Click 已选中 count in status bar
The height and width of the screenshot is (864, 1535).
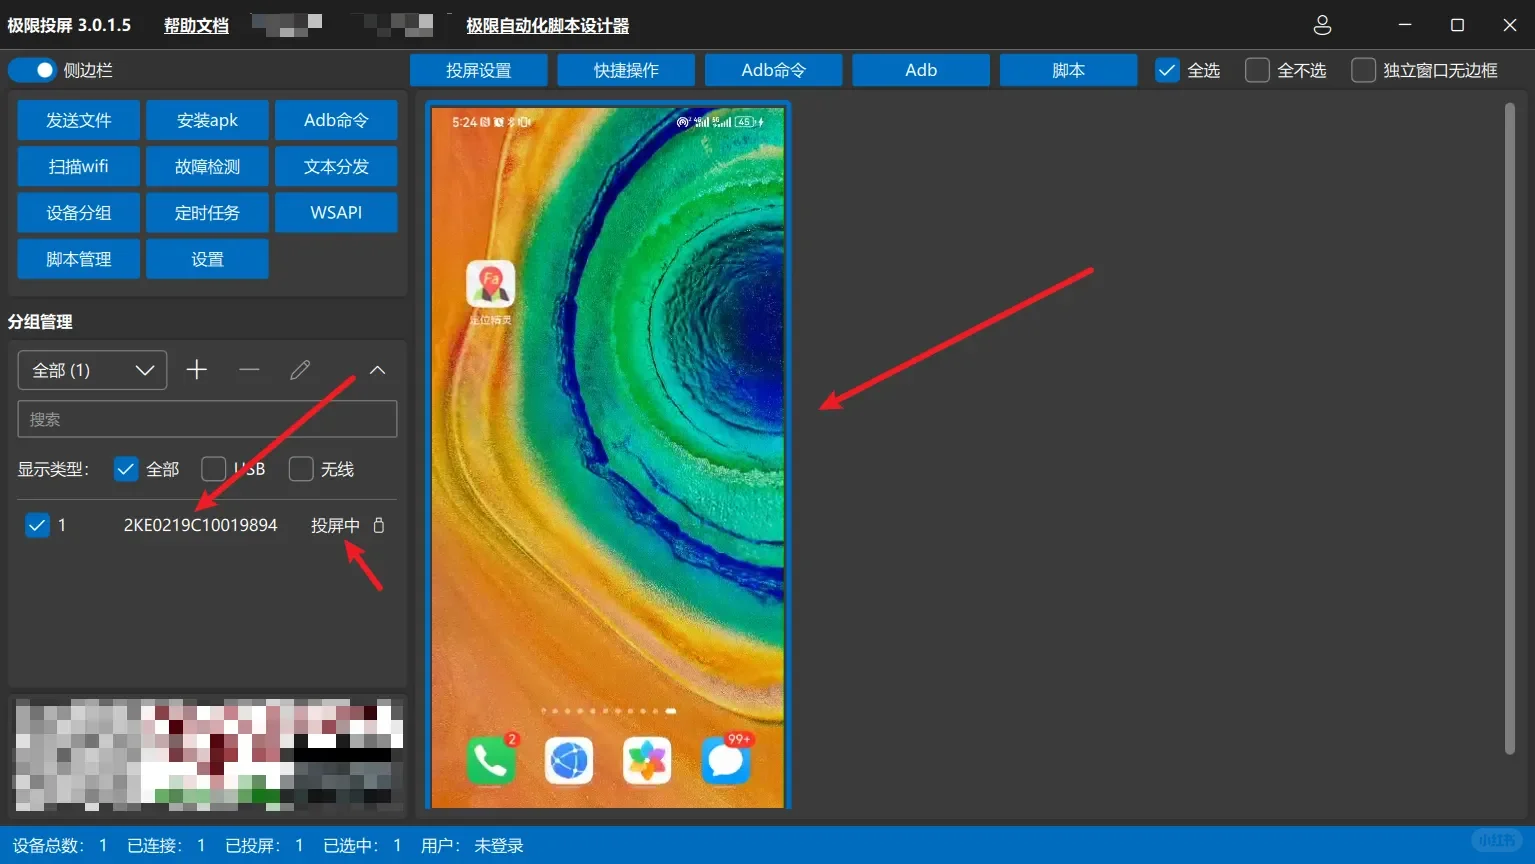pos(362,846)
